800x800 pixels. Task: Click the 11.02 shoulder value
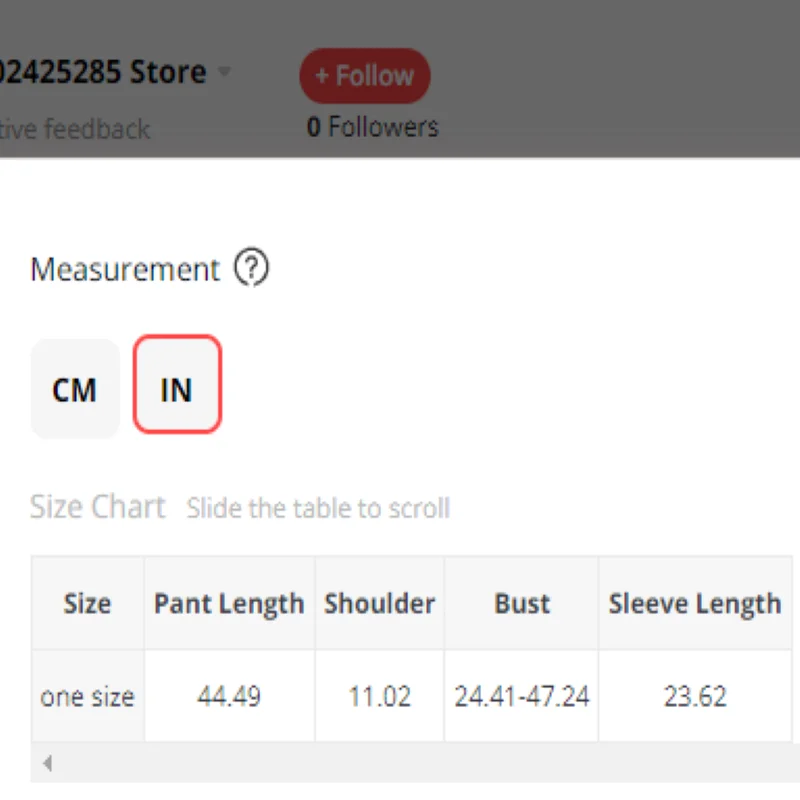tap(379, 696)
